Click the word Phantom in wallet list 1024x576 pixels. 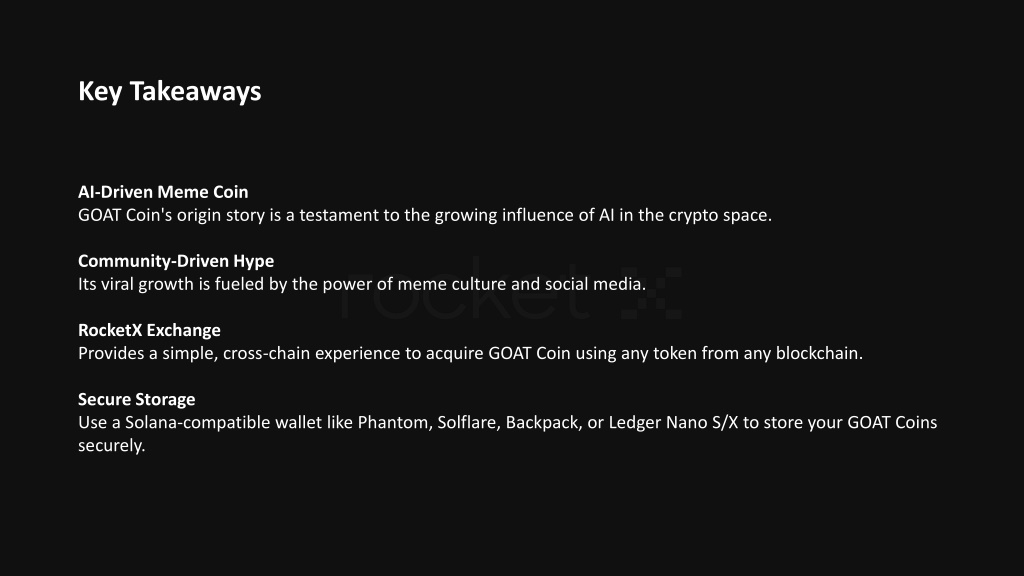coord(394,423)
